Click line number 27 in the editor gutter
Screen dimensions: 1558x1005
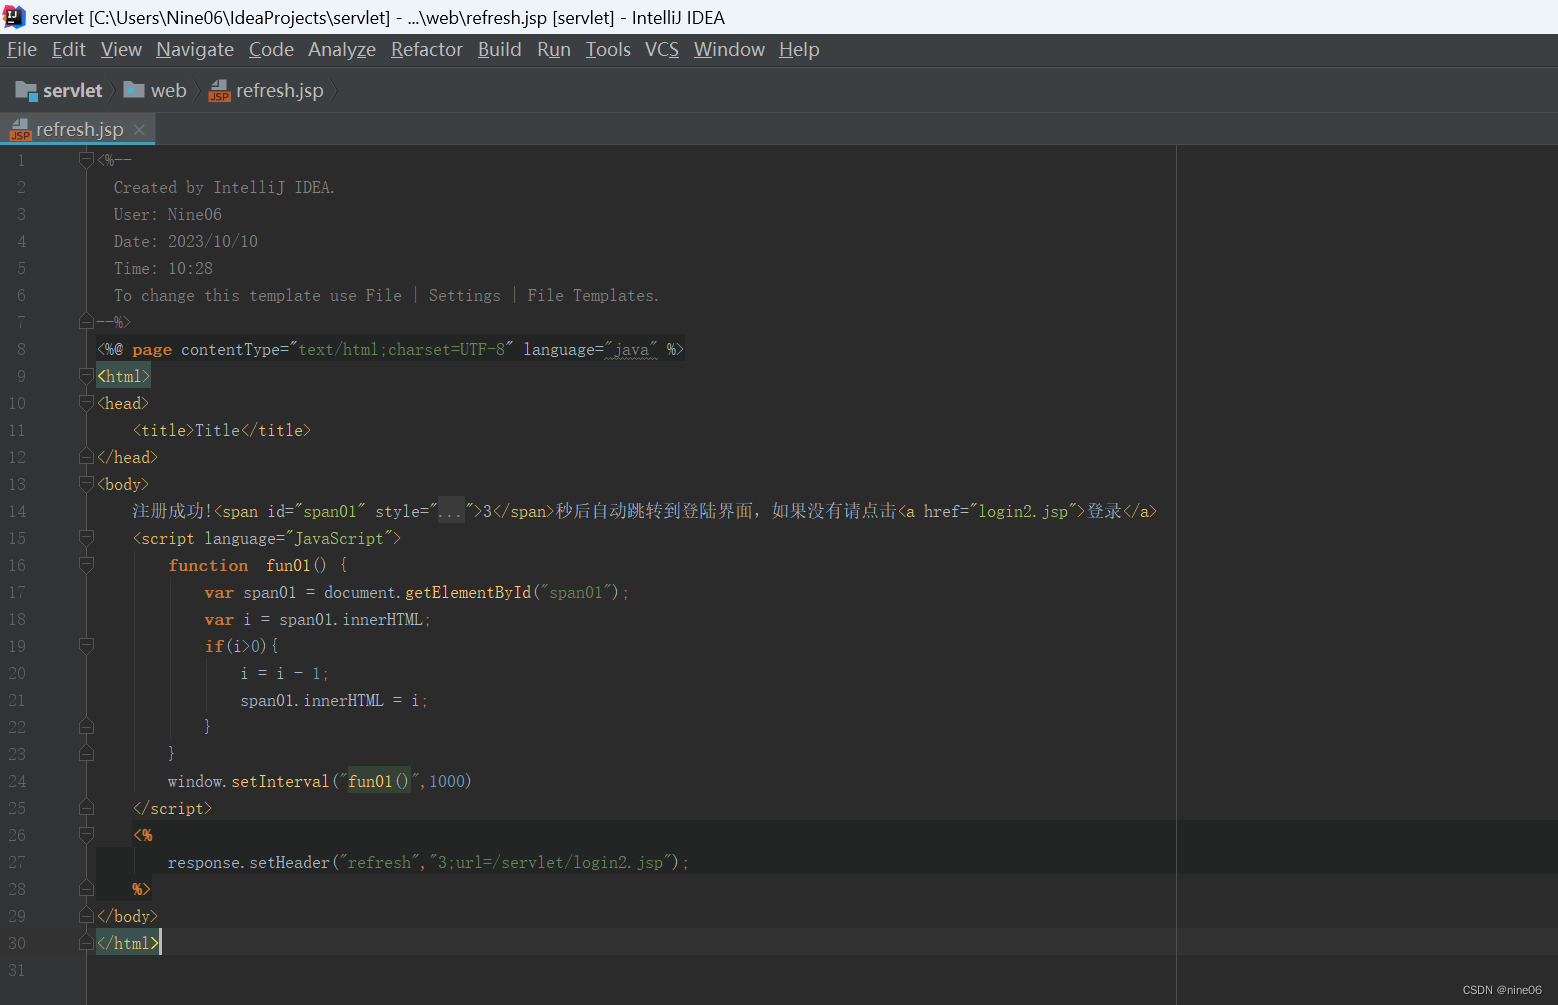click(17, 862)
